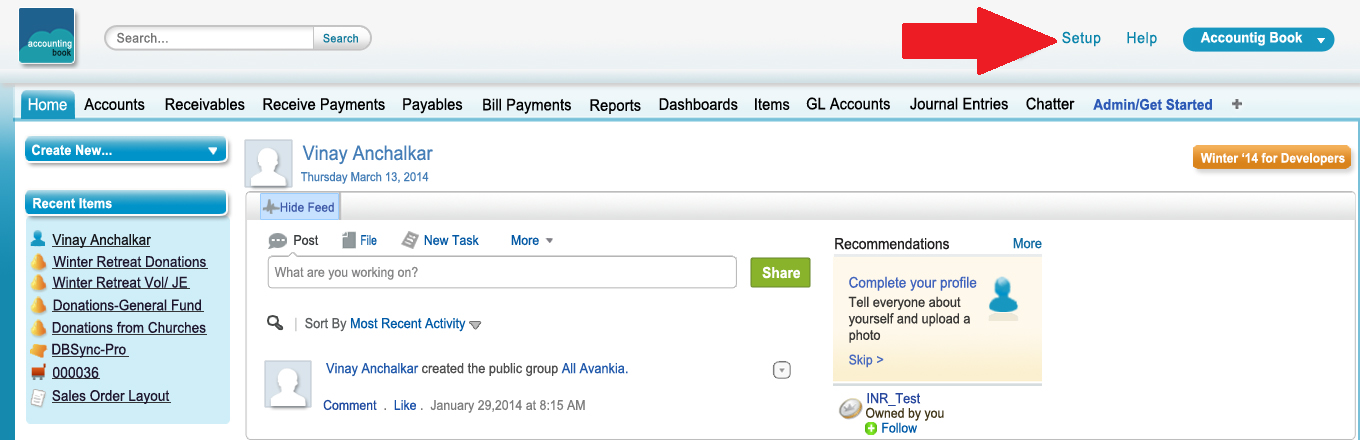Open the Most Recent Activity sort dropdown
The image size is (1360, 440).
(415, 324)
